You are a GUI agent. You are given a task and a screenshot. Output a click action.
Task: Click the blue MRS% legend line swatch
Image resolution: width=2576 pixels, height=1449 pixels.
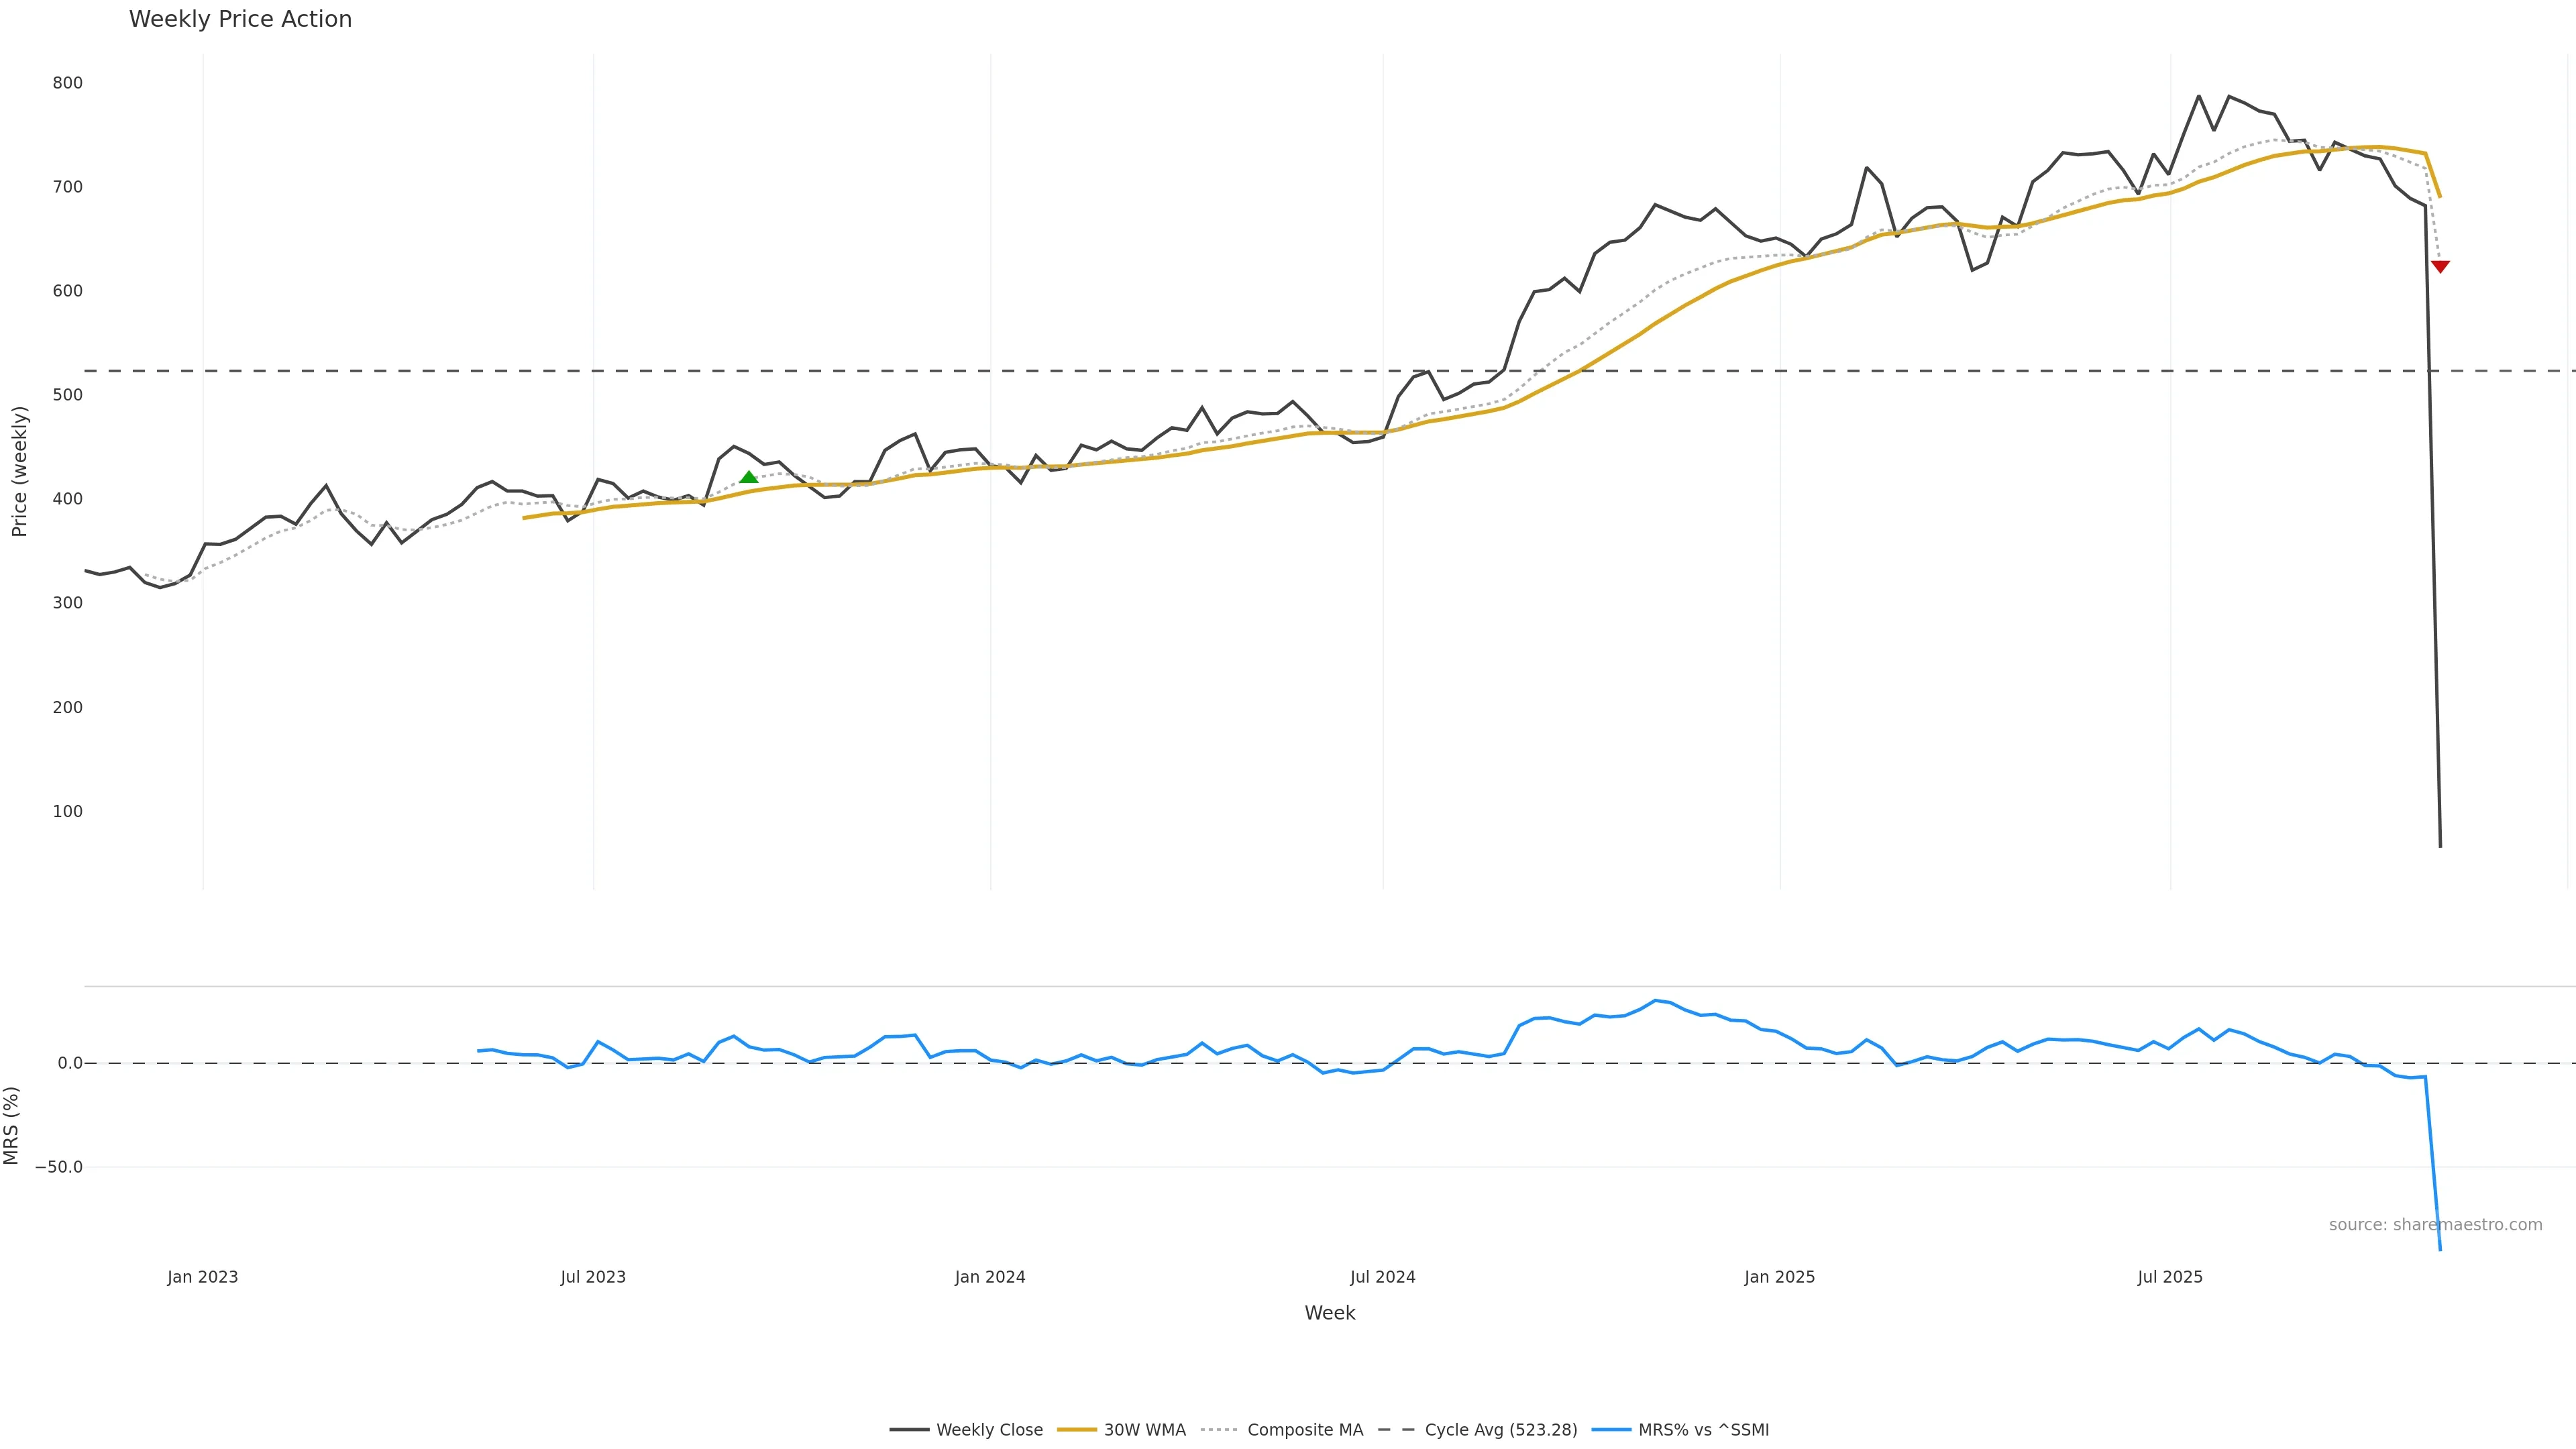[x=1611, y=1430]
